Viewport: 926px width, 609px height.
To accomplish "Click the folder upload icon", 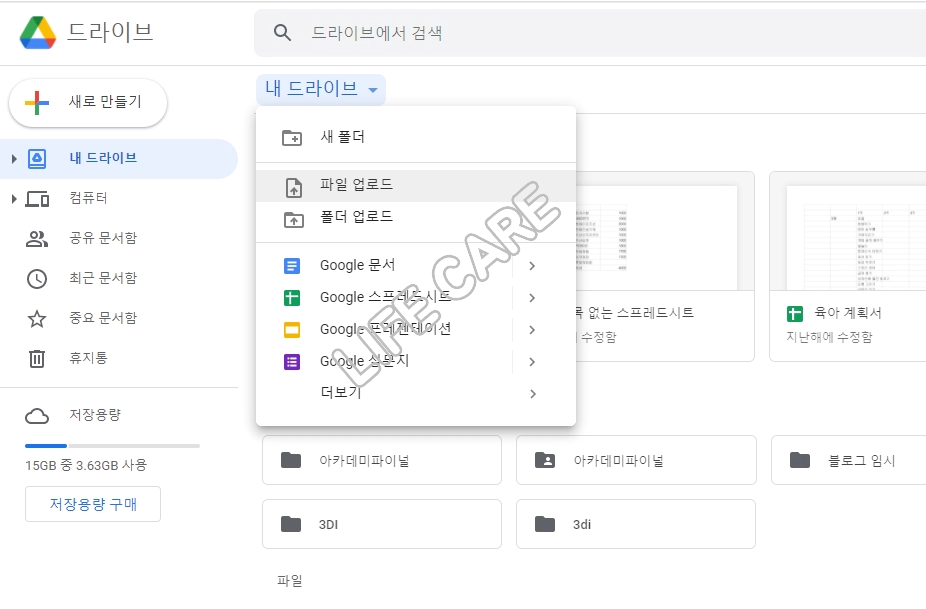I will coord(294,220).
